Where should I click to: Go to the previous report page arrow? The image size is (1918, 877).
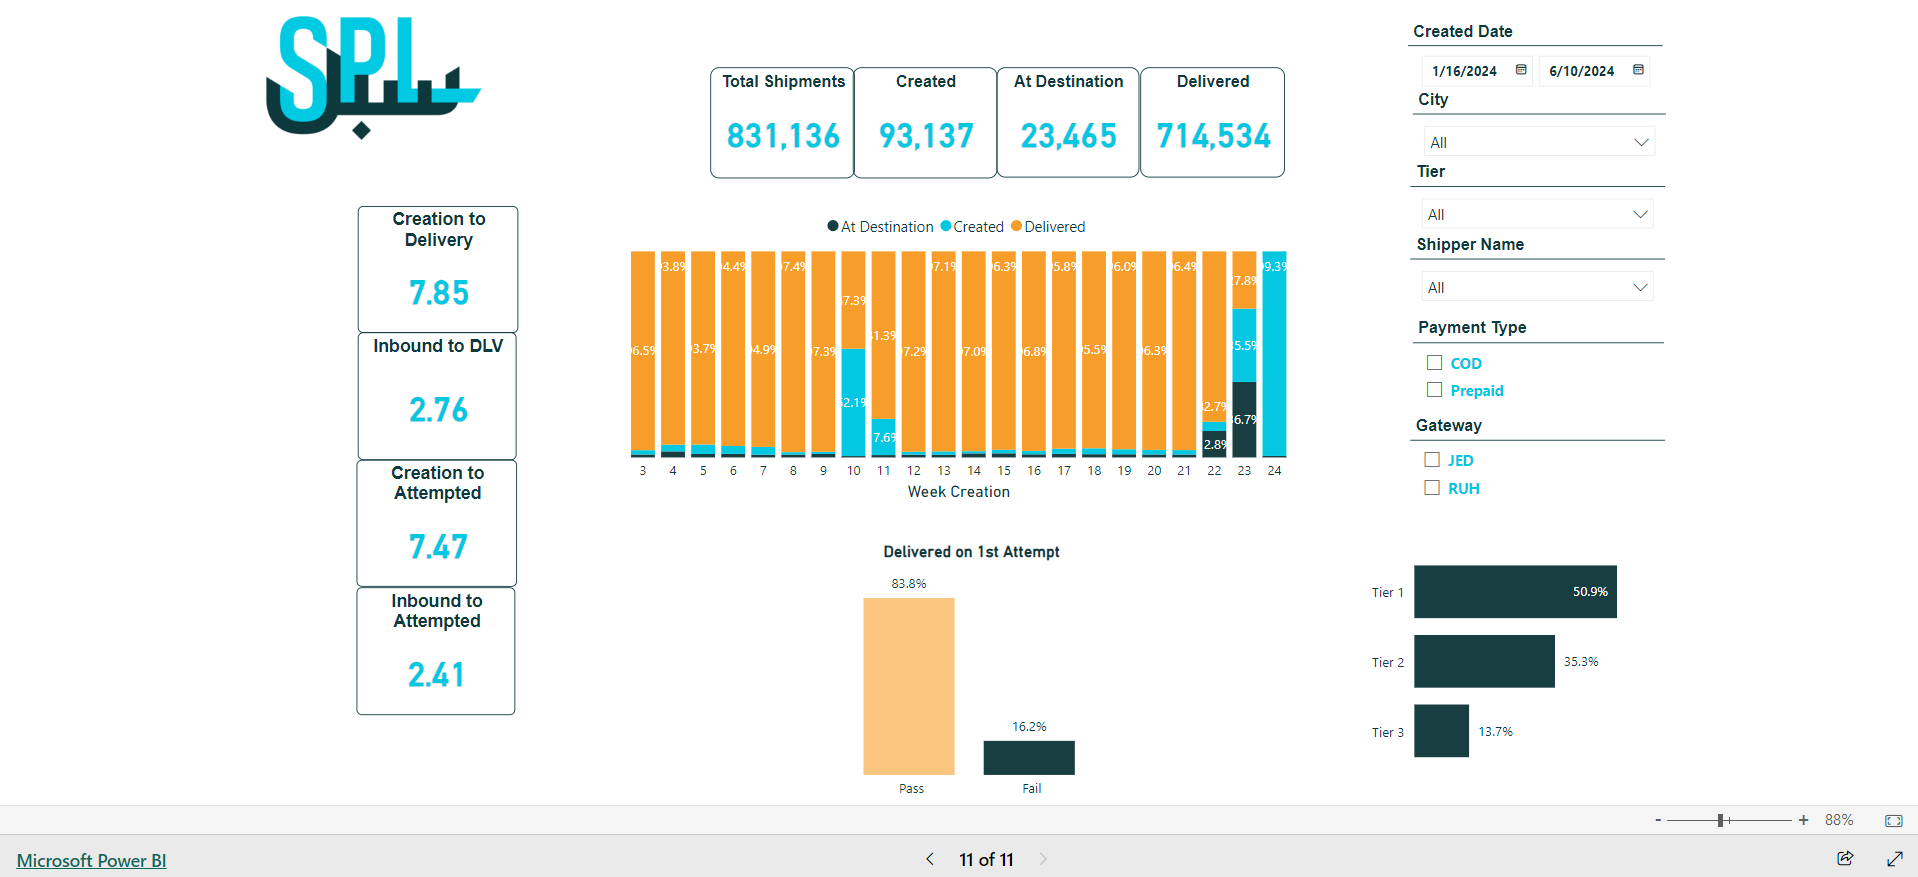930,859
